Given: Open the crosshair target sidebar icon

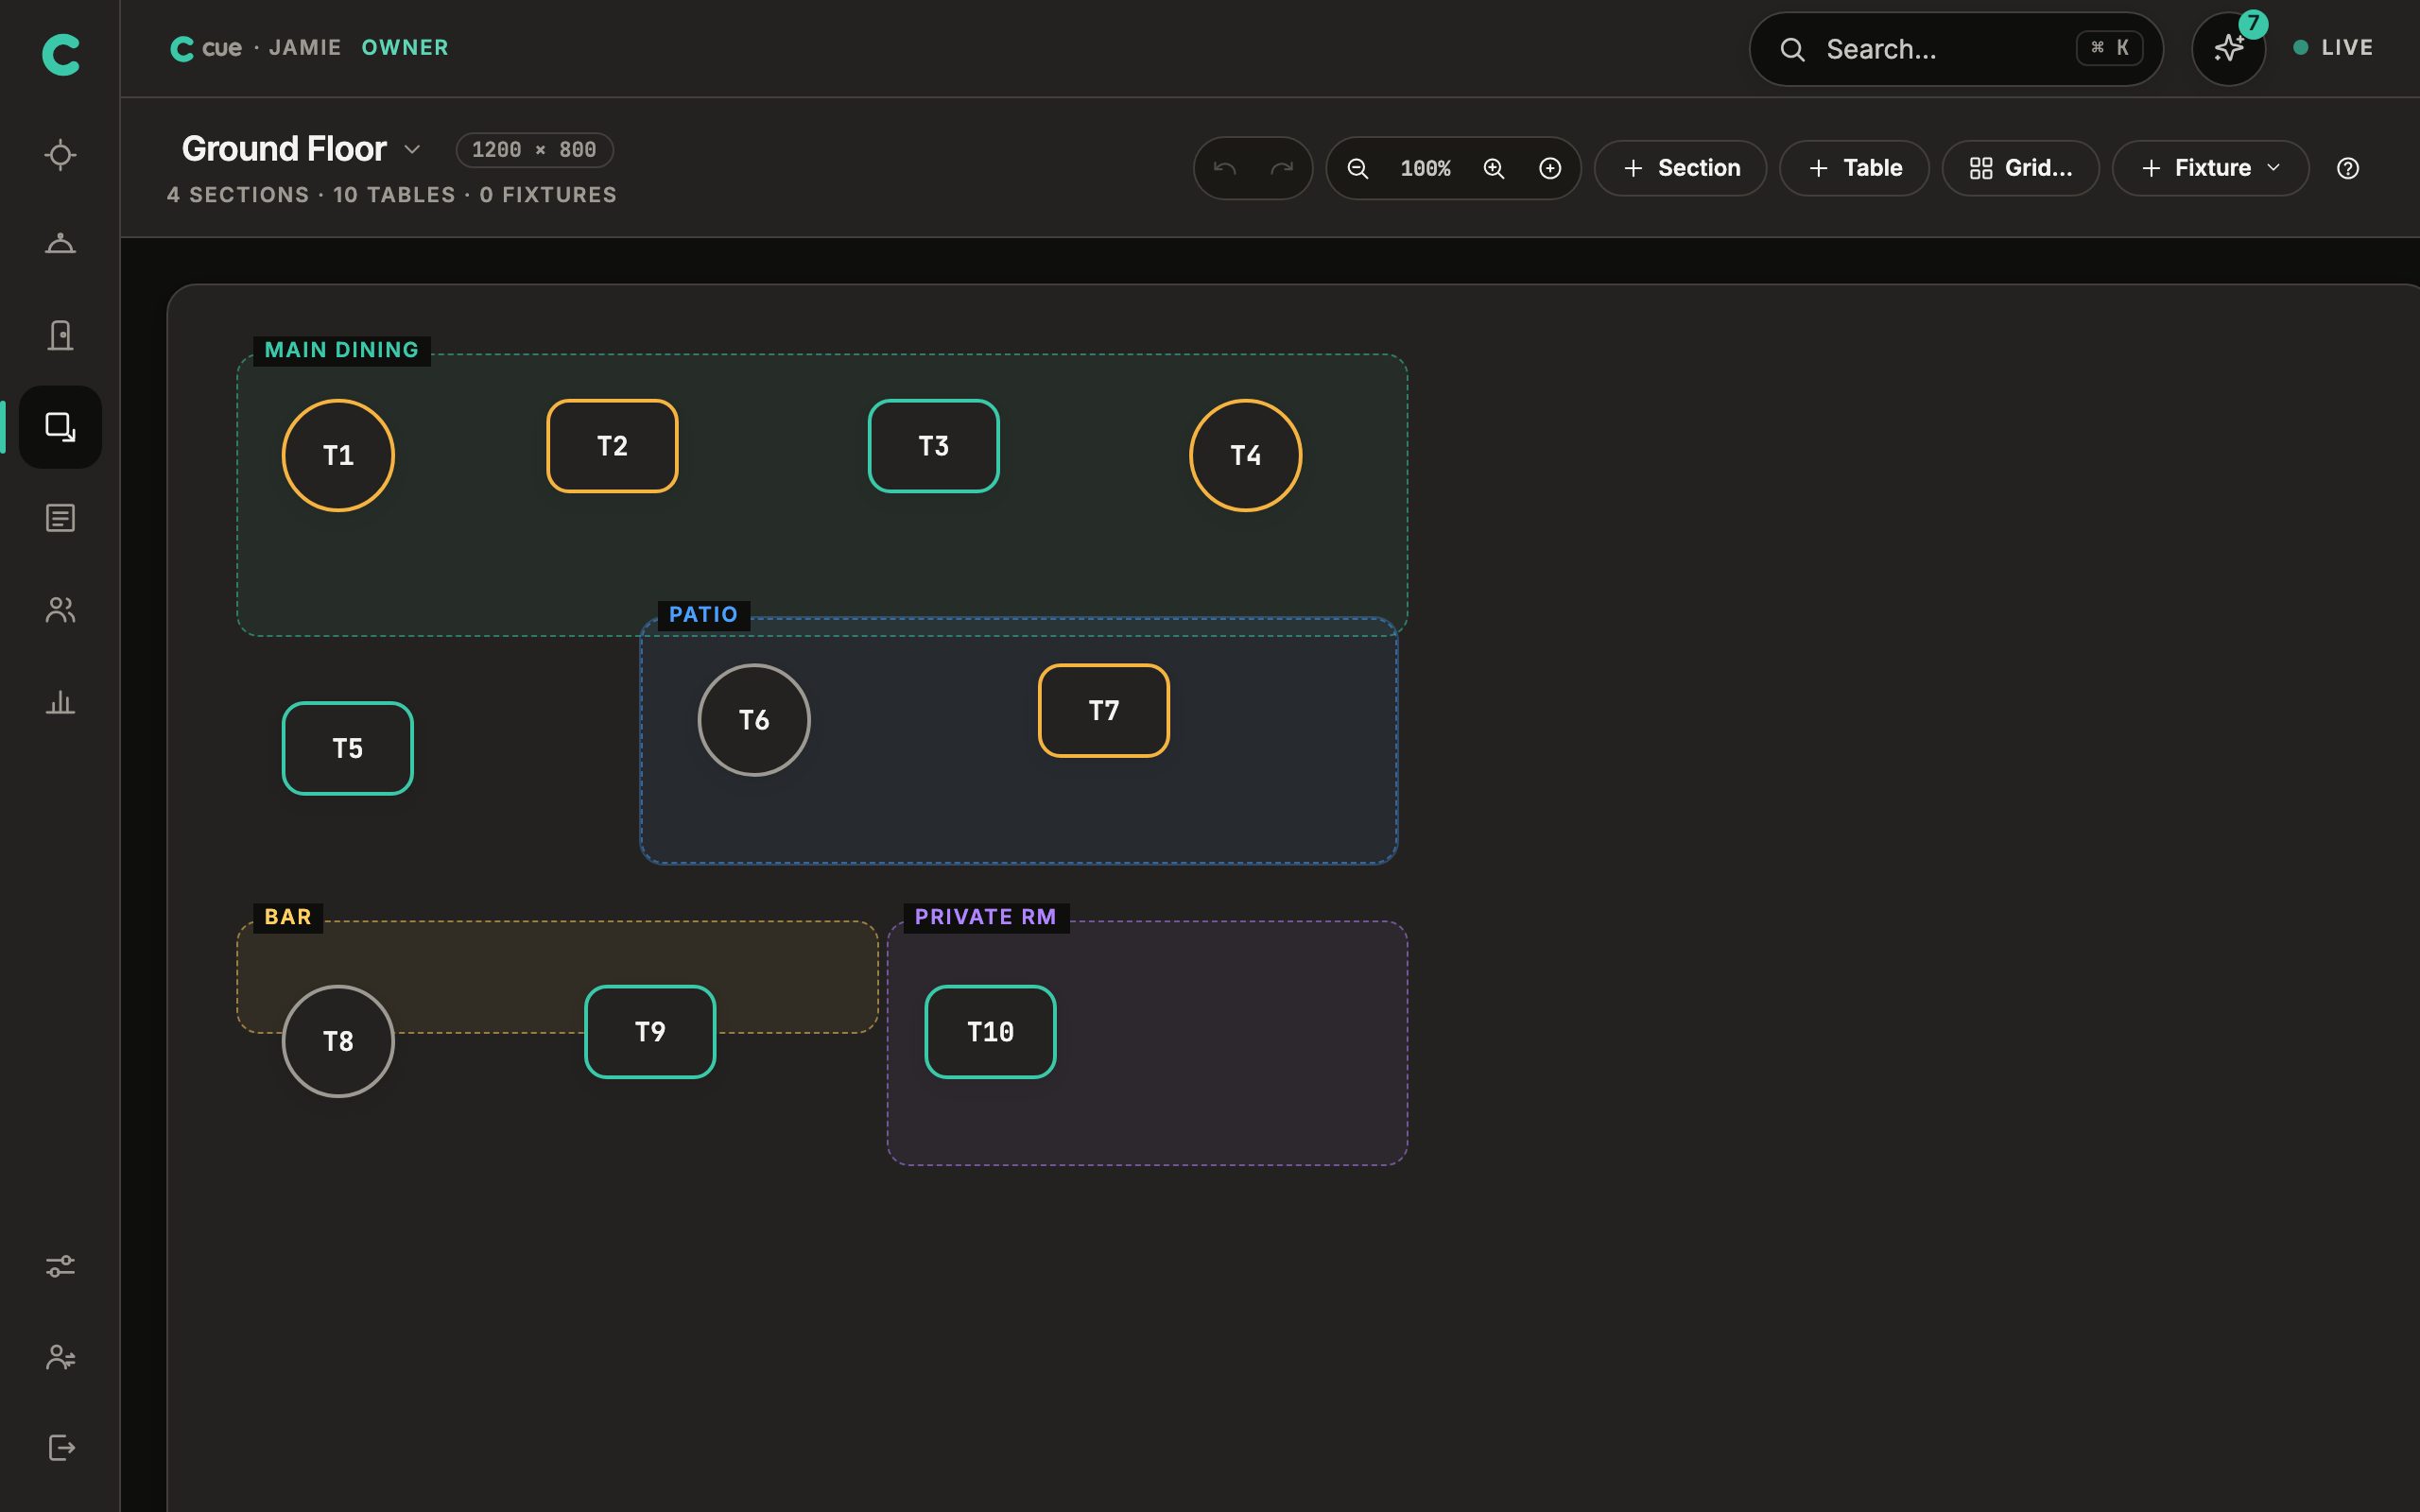Looking at the screenshot, I should click(61, 155).
